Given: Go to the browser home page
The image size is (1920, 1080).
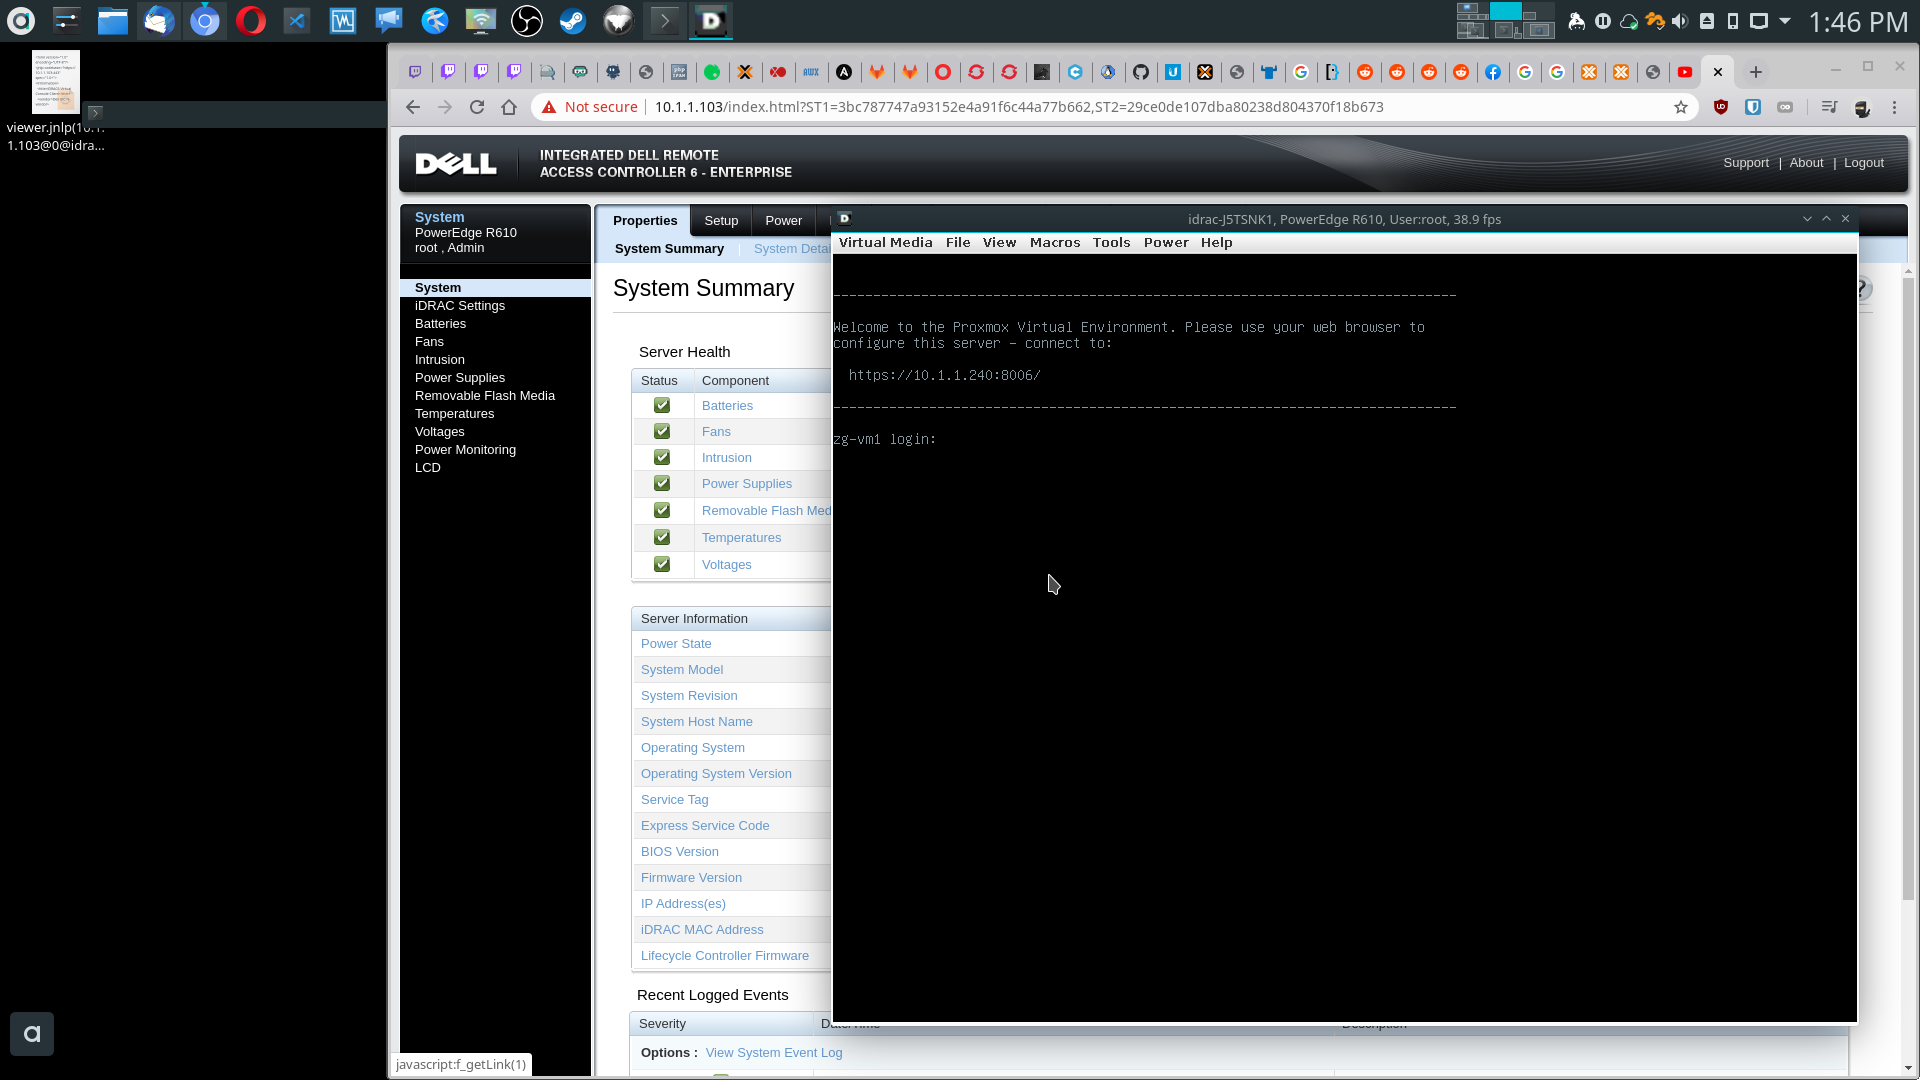Looking at the screenshot, I should pos(509,107).
